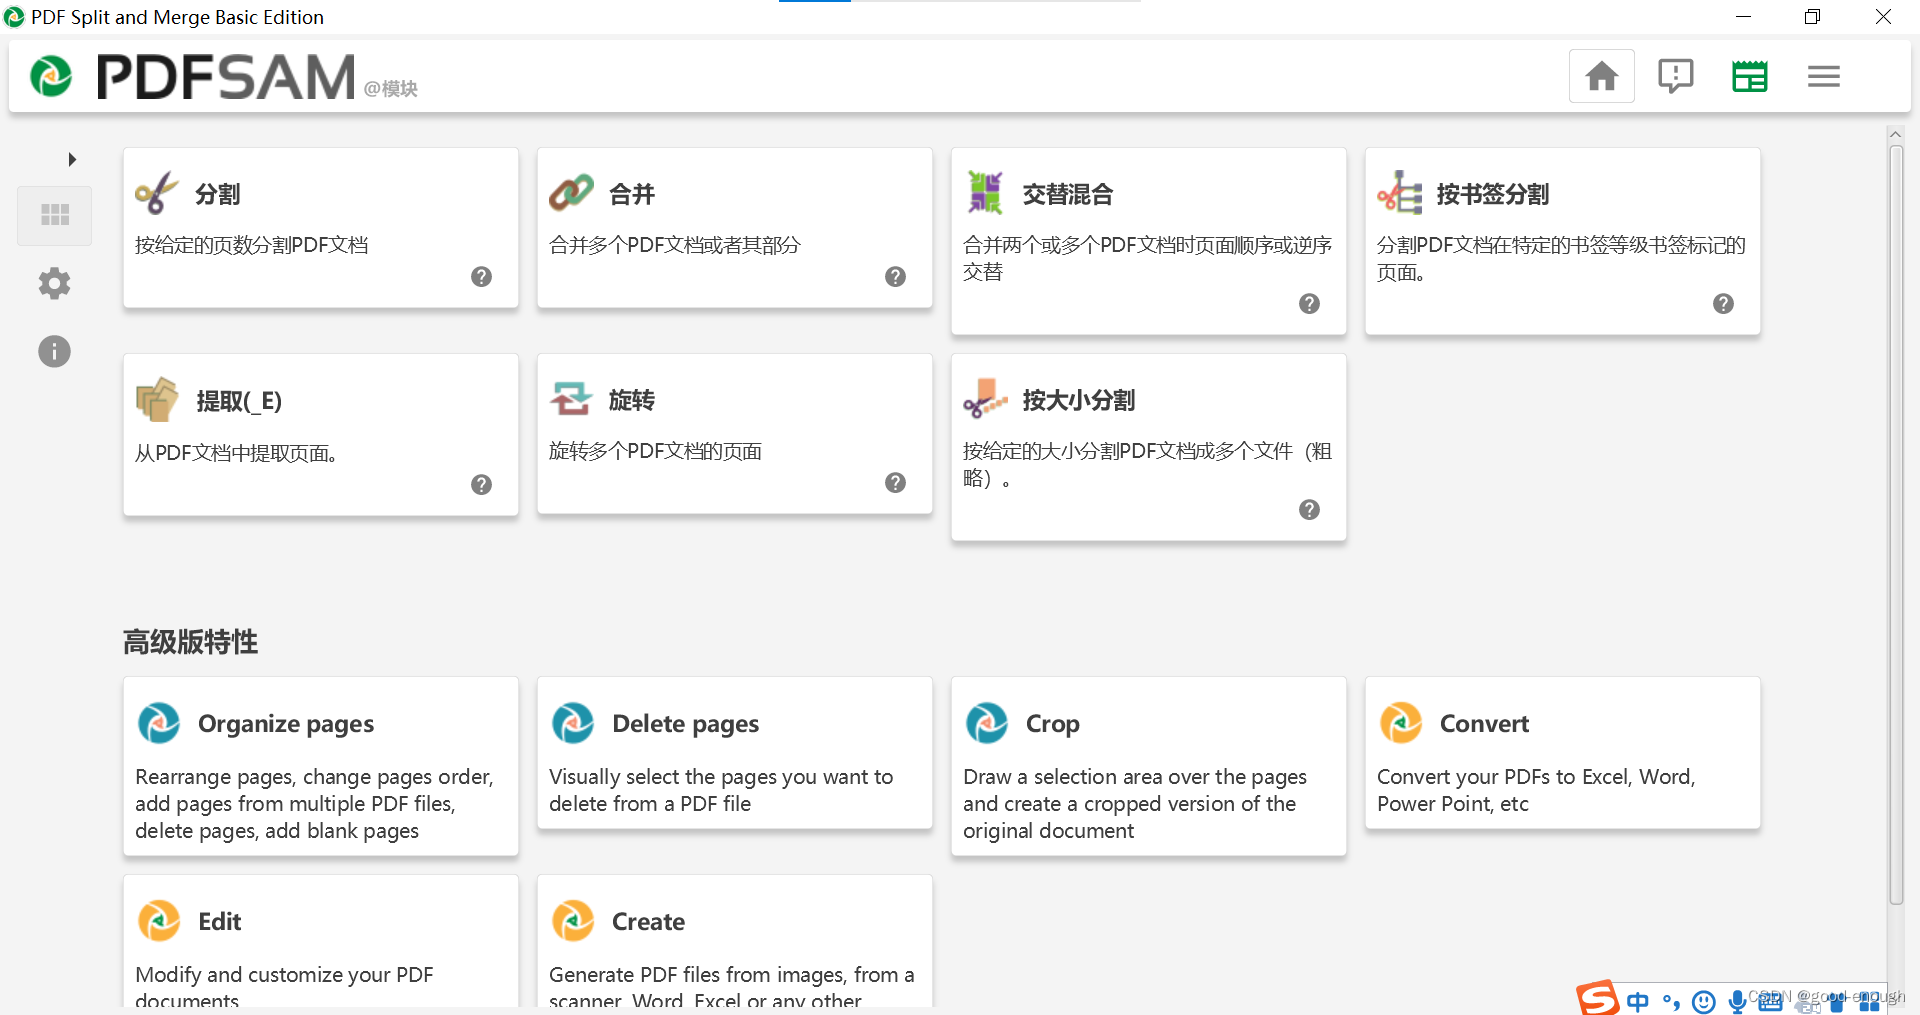Open help for the 提取(_E) module

pos(481,485)
